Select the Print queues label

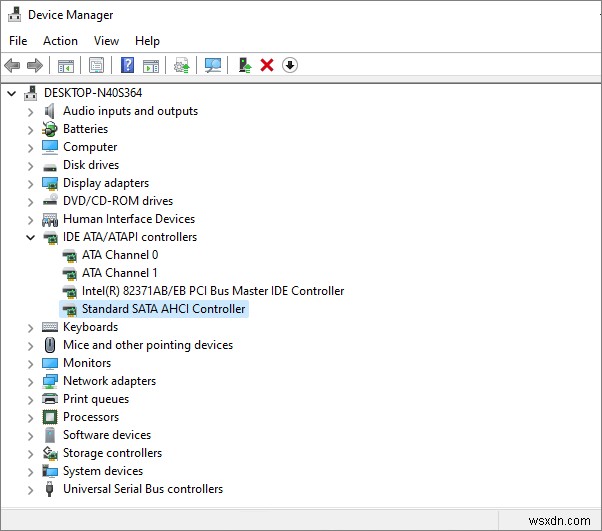coord(96,399)
